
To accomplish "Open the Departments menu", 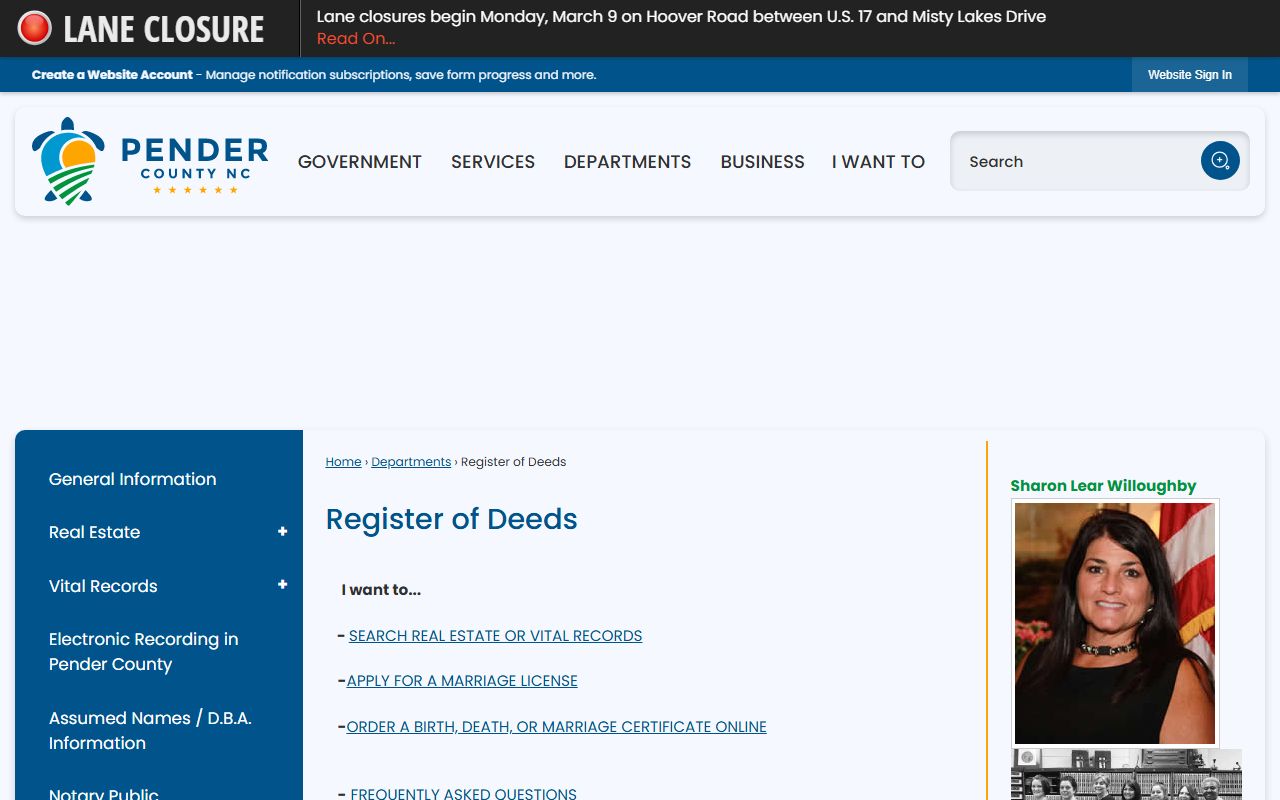I will coord(628,162).
